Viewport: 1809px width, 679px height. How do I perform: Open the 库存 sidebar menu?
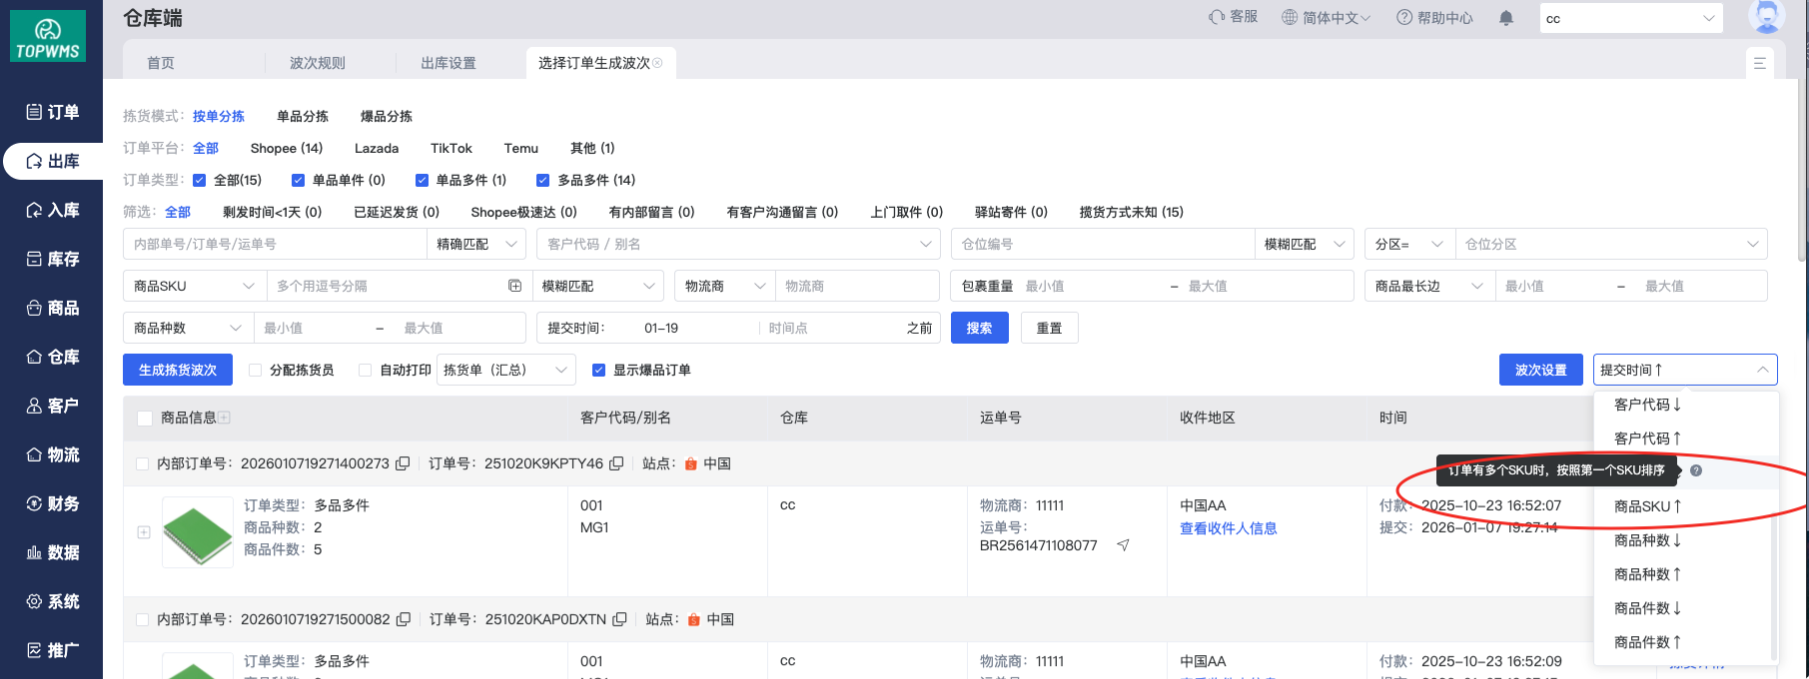pos(52,259)
